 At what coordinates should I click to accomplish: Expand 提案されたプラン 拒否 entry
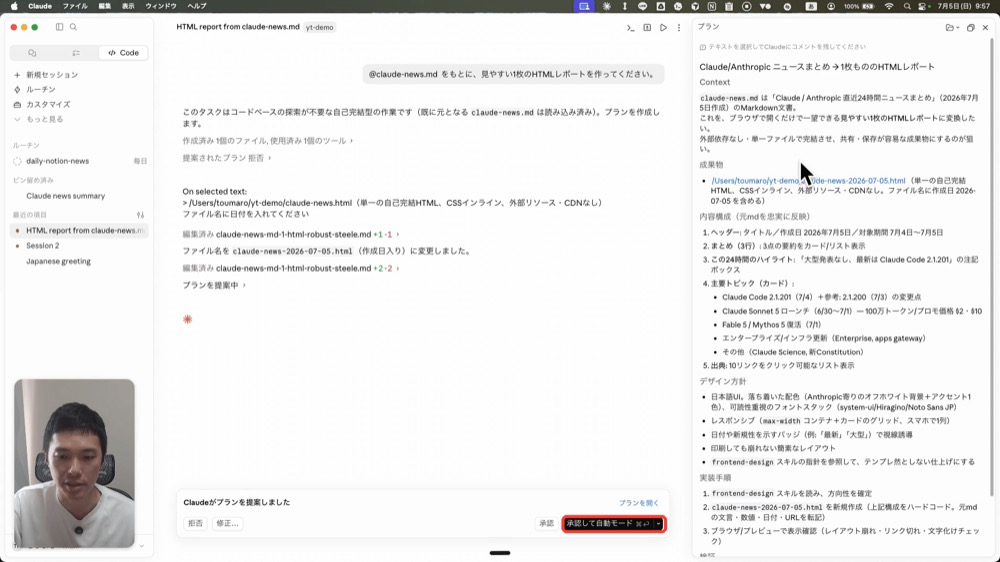coord(226,158)
